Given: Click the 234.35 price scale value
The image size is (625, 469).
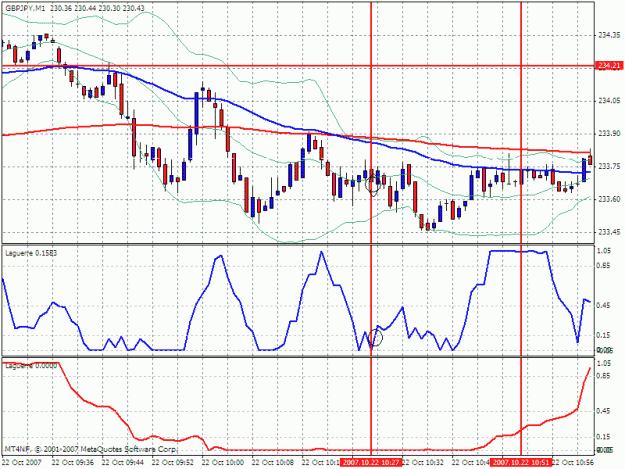Looking at the screenshot, I should point(609,35).
